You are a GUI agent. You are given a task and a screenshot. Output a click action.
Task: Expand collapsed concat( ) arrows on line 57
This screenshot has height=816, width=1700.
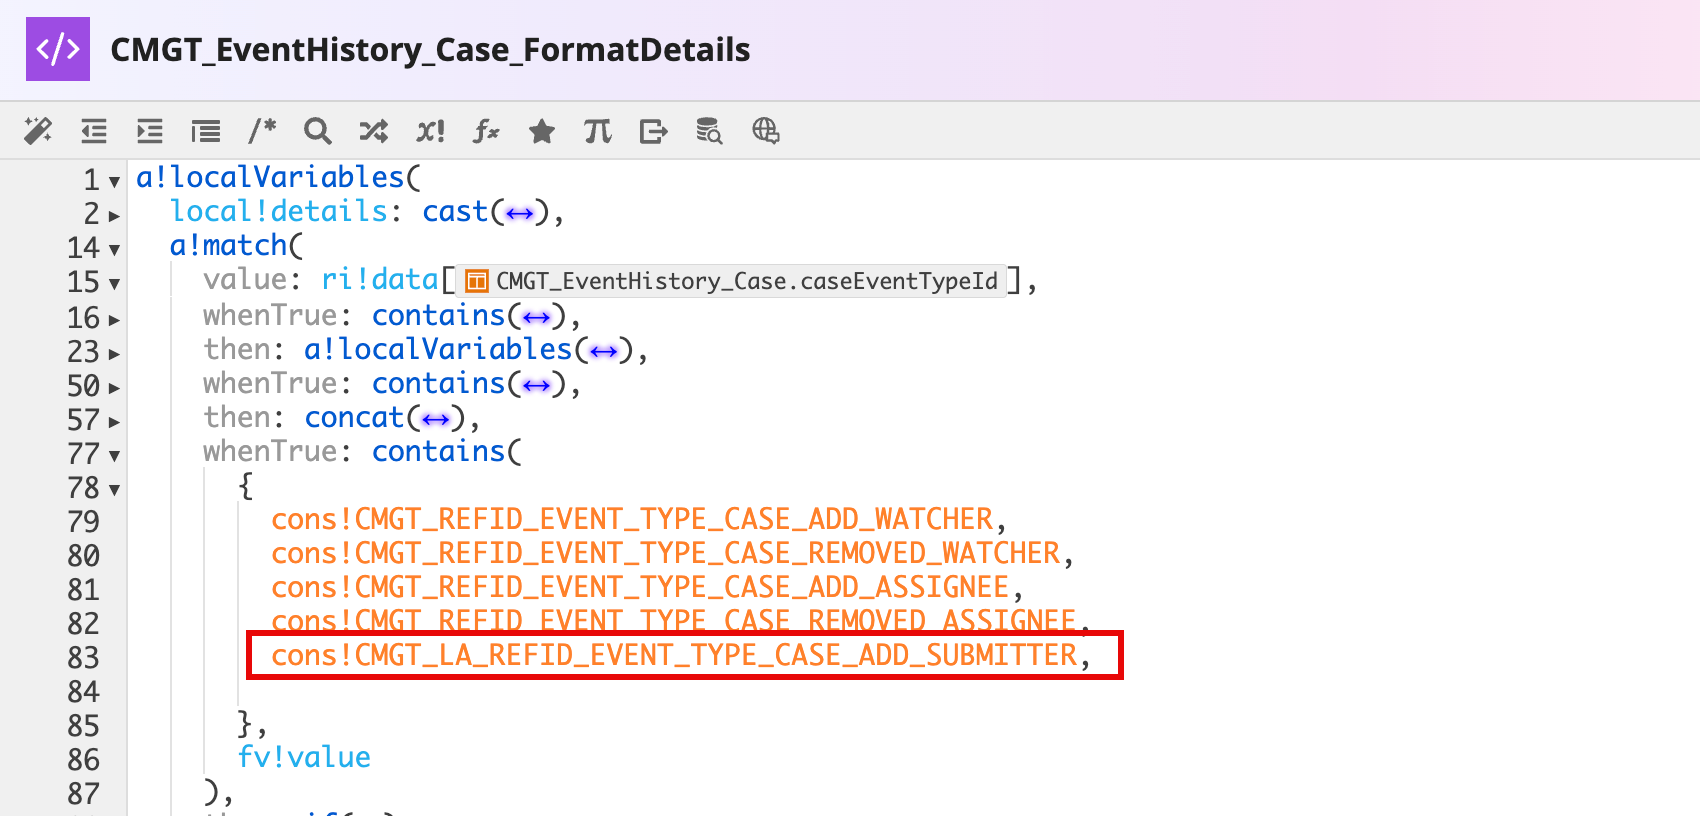[436, 419]
